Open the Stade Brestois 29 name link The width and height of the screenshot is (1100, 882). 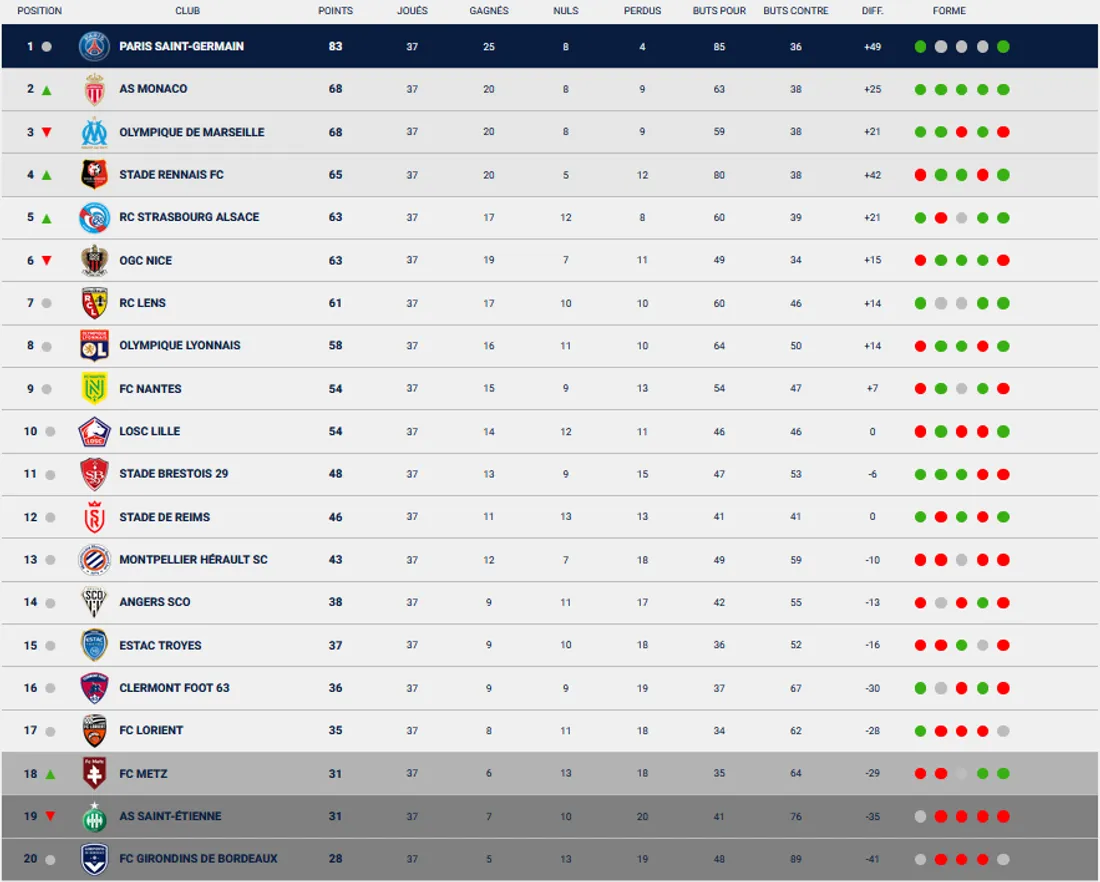click(174, 474)
